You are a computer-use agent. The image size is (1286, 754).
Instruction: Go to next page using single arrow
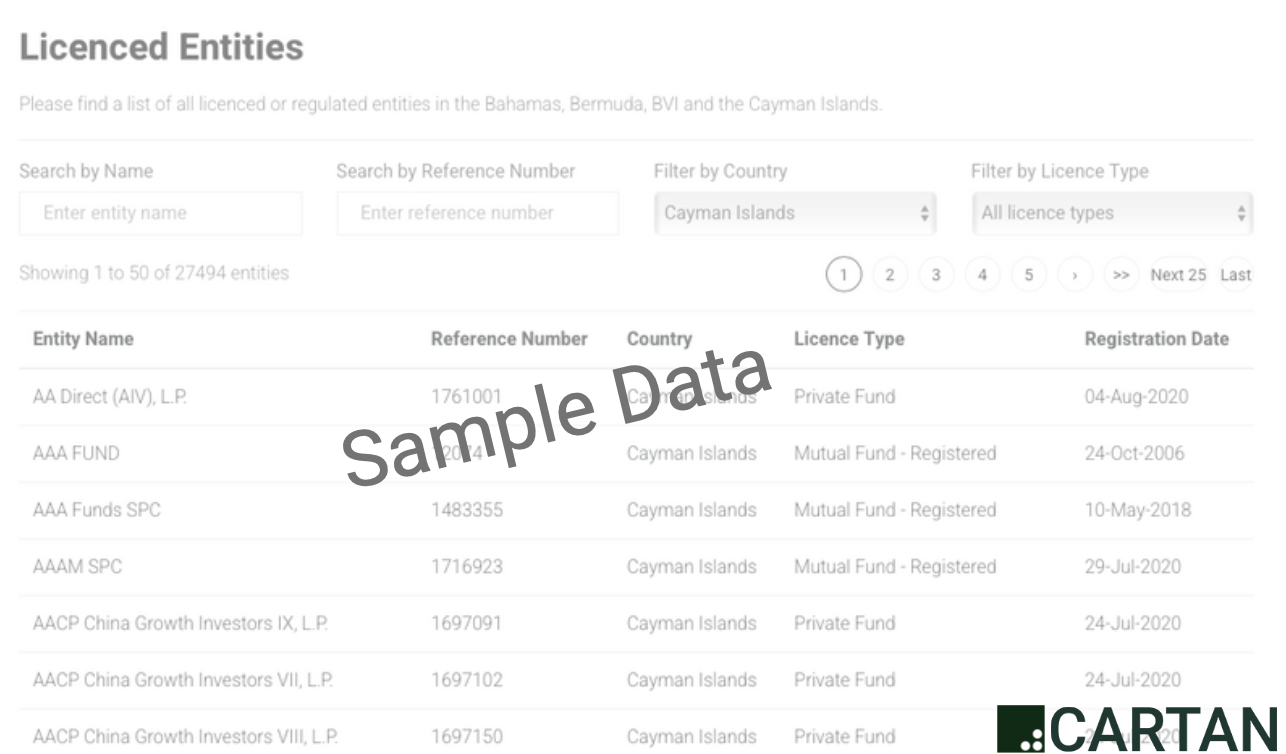pos(1075,275)
